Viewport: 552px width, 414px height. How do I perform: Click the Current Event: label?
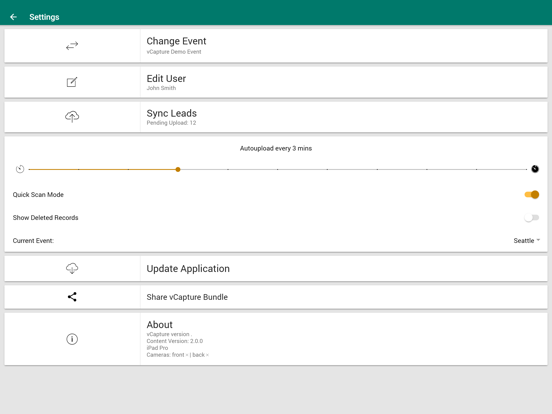coord(33,241)
